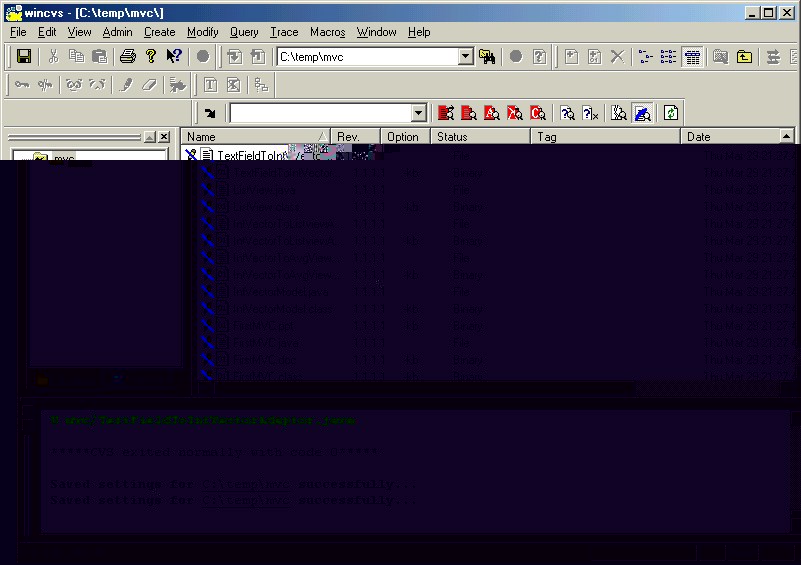Image resolution: width=801 pixels, height=565 pixels.
Task: Click the Print icon in toolbar
Action: coord(128,57)
